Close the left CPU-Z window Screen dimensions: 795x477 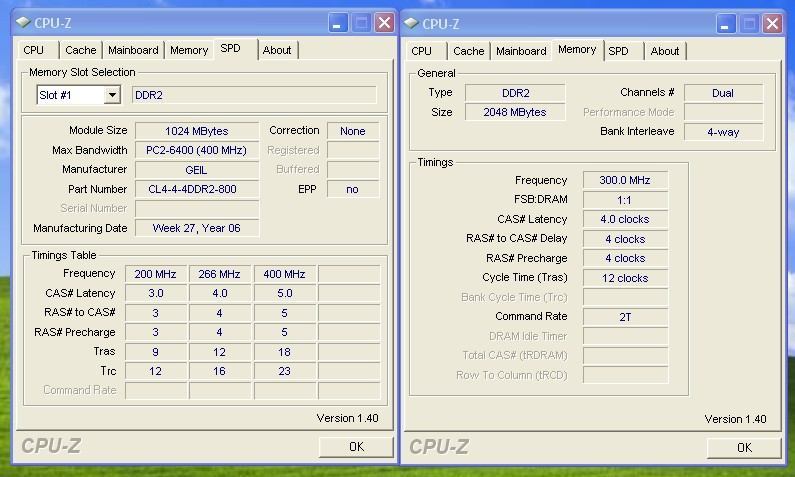(x=384, y=23)
